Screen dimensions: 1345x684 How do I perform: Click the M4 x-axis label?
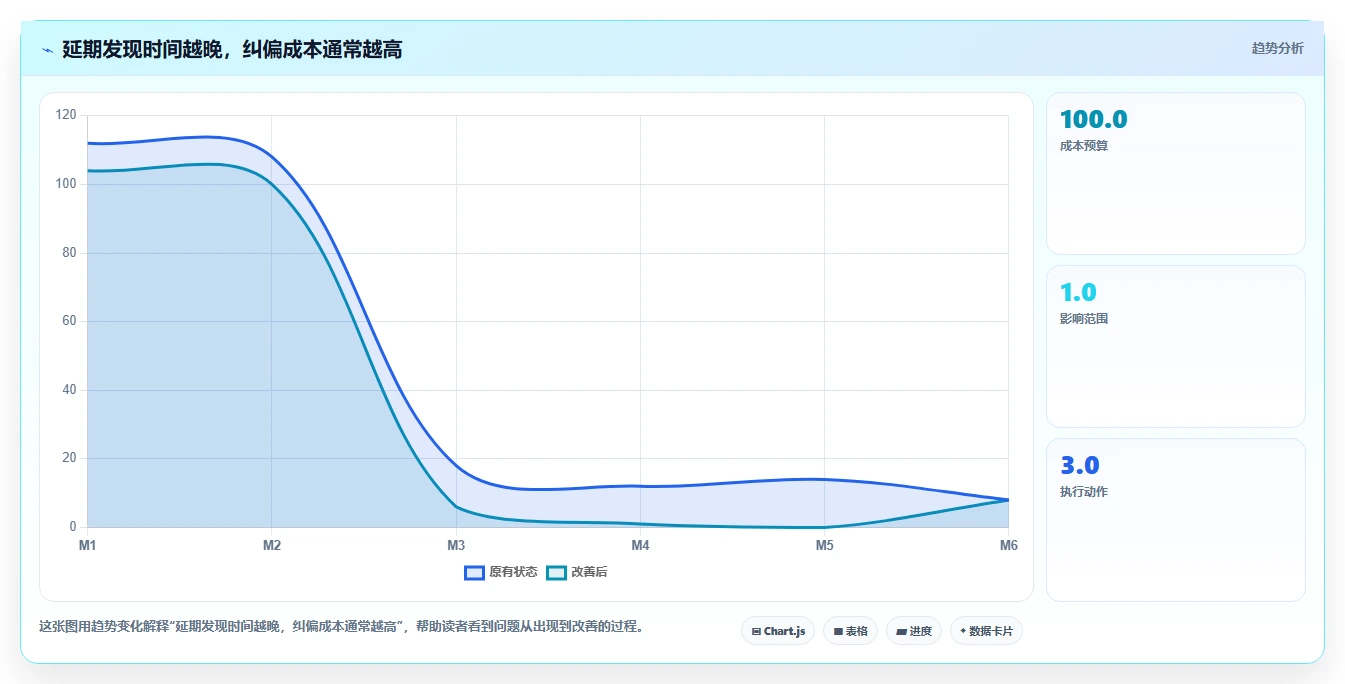[x=640, y=545]
